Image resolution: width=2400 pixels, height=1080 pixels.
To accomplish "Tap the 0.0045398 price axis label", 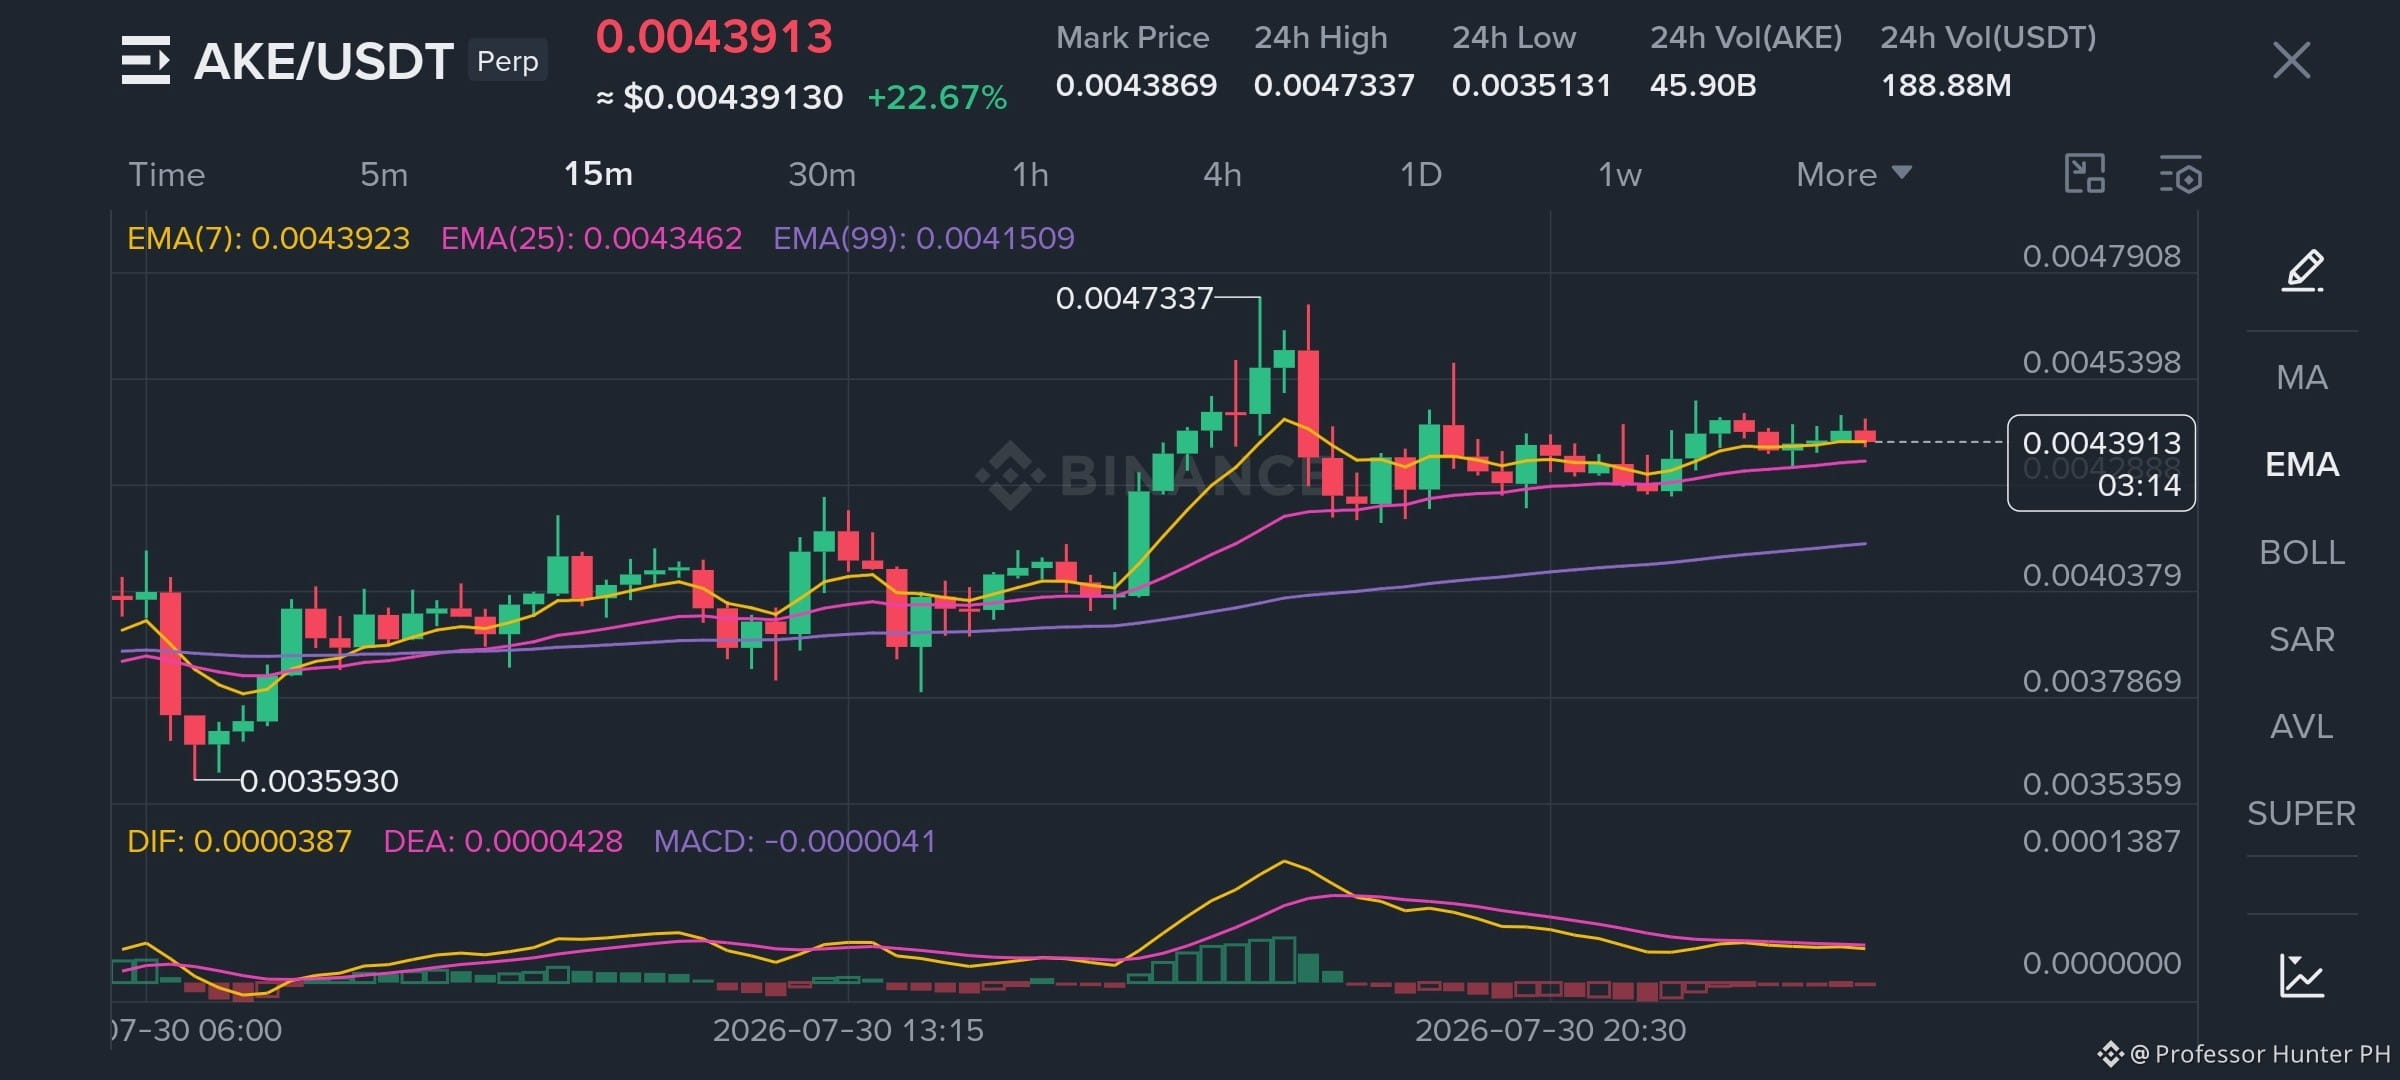I will click(2101, 362).
